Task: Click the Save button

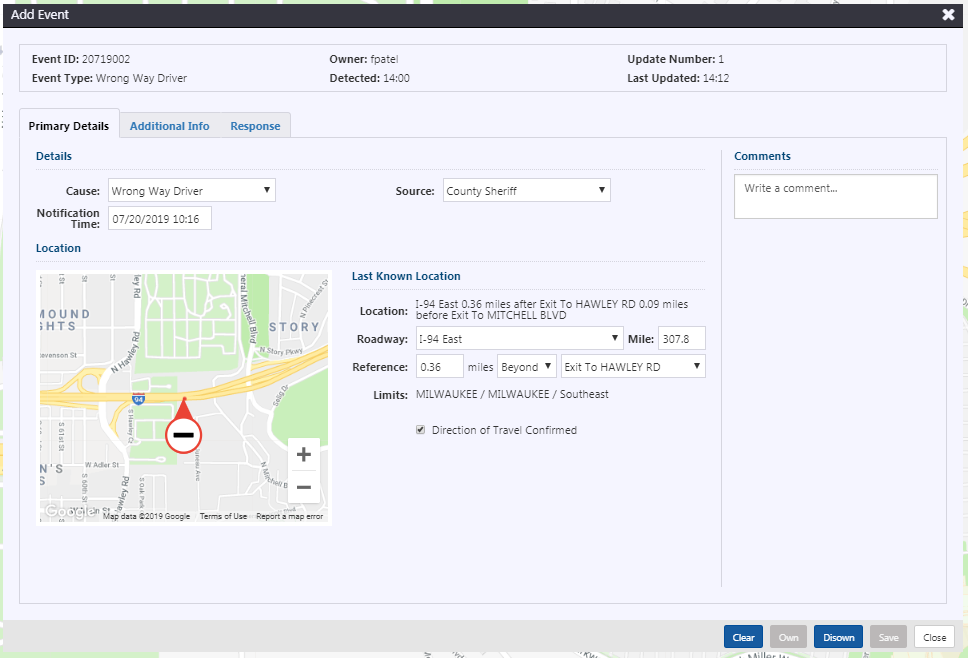Action: coord(888,637)
